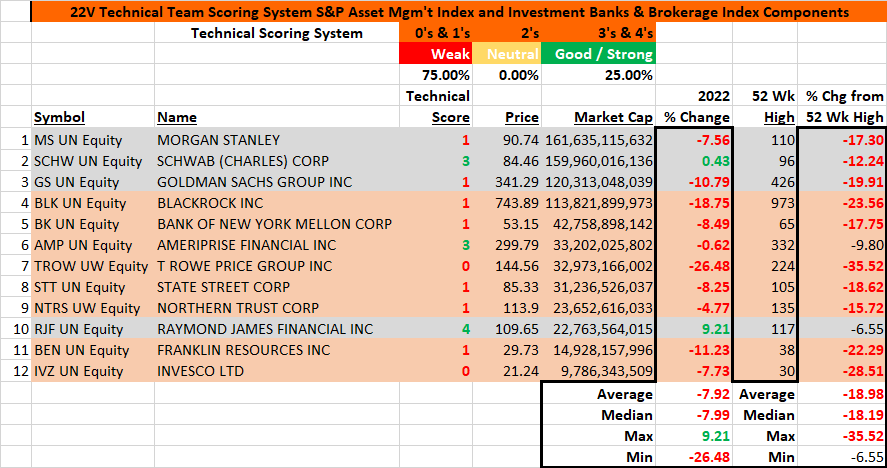Viewport: 887px width, 468px height.
Task: Click 'GOLDMAN SACHS GROUP INC' cell
Action: 277,182
